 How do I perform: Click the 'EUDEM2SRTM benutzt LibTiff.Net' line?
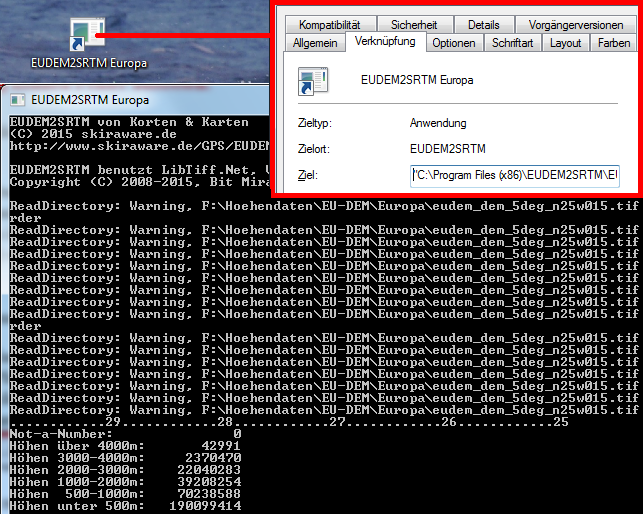tap(139, 170)
